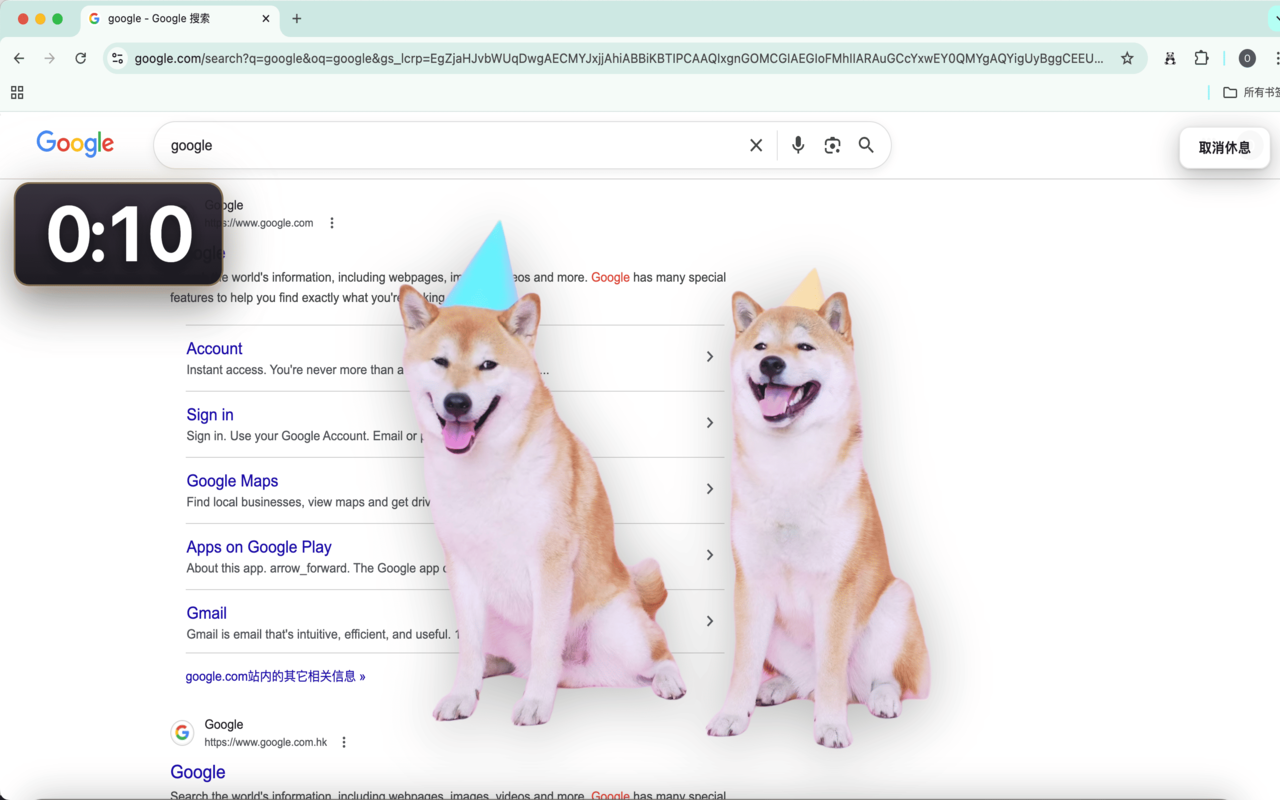Image resolution: width=1280 pixels, height=800 pixels.
Task: View site information icon in address bar
Action: coord(118,59)
